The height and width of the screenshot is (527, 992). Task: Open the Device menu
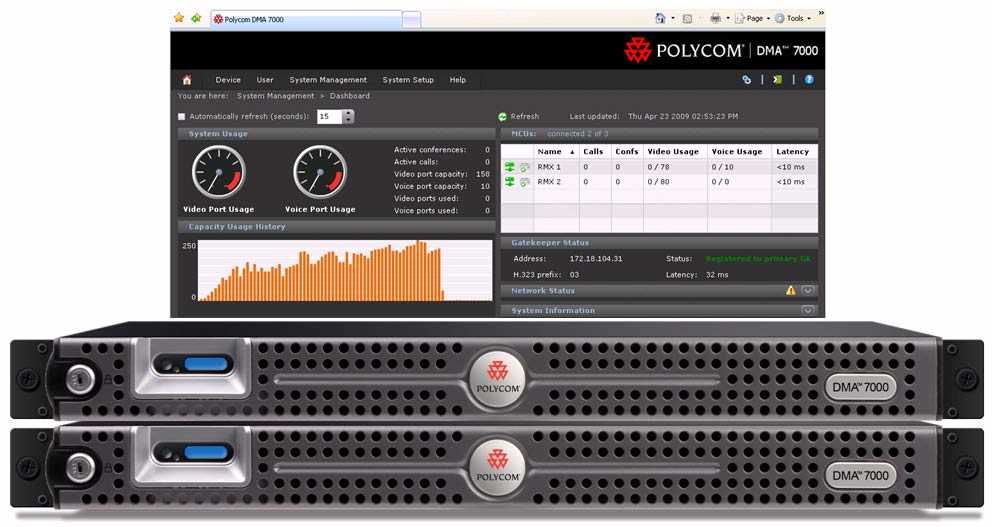click(x=228, y=80)
